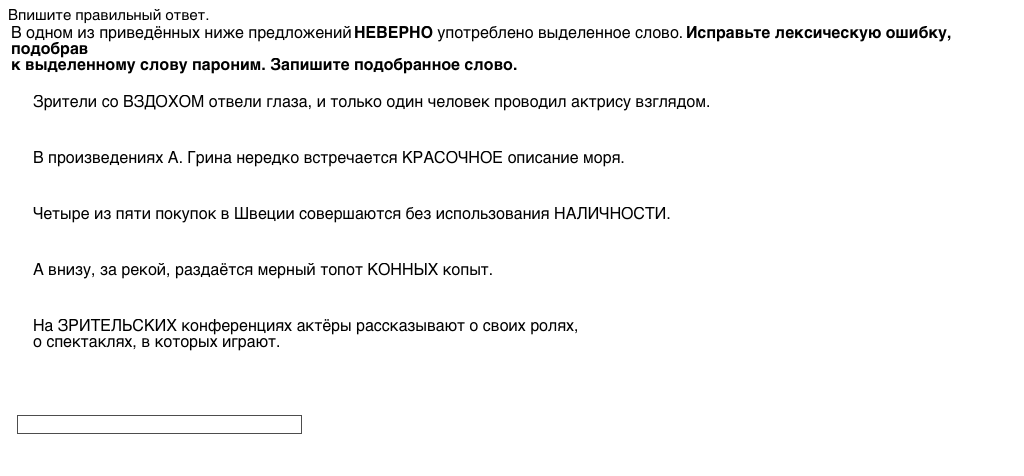Click the word ЗРИТЕЛЬСКИХ
The width and height of the screenshot is (1024, 476).
click(118, 326)
